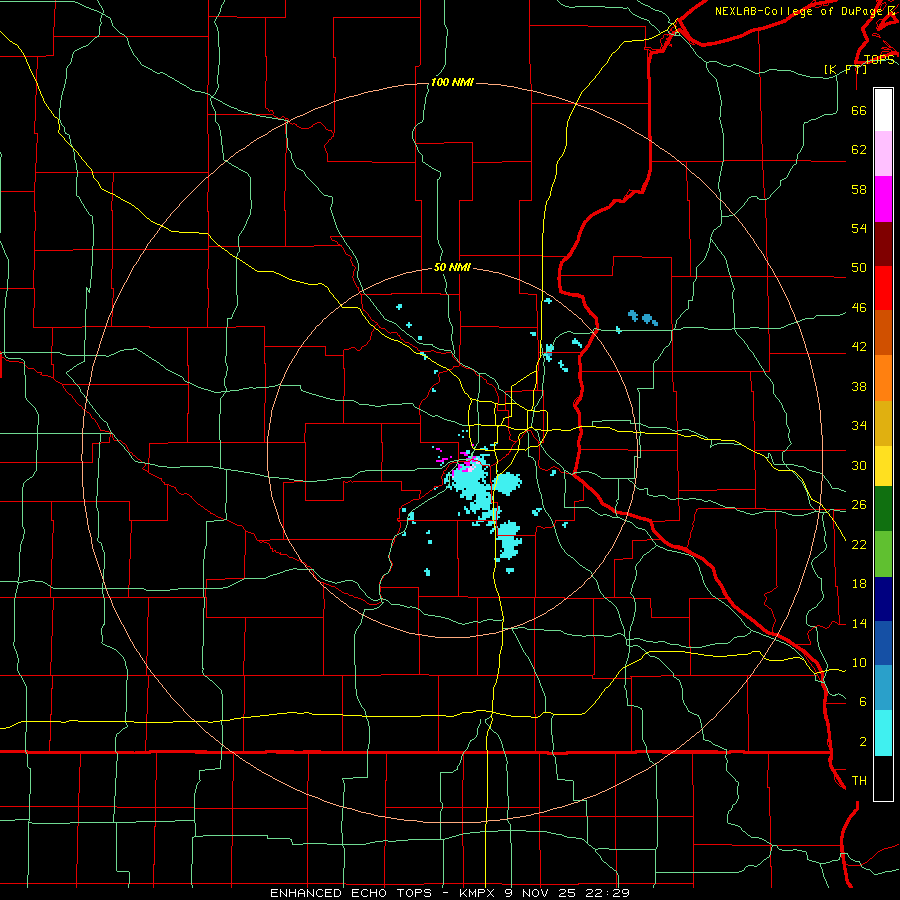Click the magenta 58 kft legend swatch
The width and height of the screenshot is (900, 900).
883,199
